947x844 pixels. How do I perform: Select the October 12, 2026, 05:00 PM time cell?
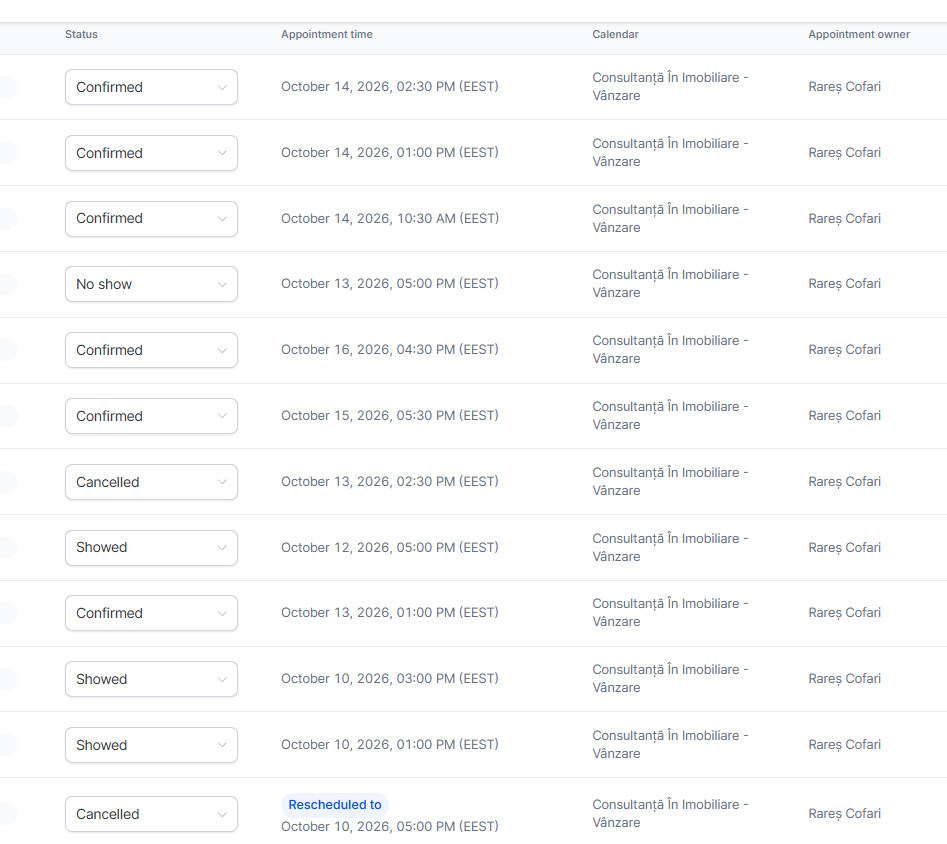390,547
